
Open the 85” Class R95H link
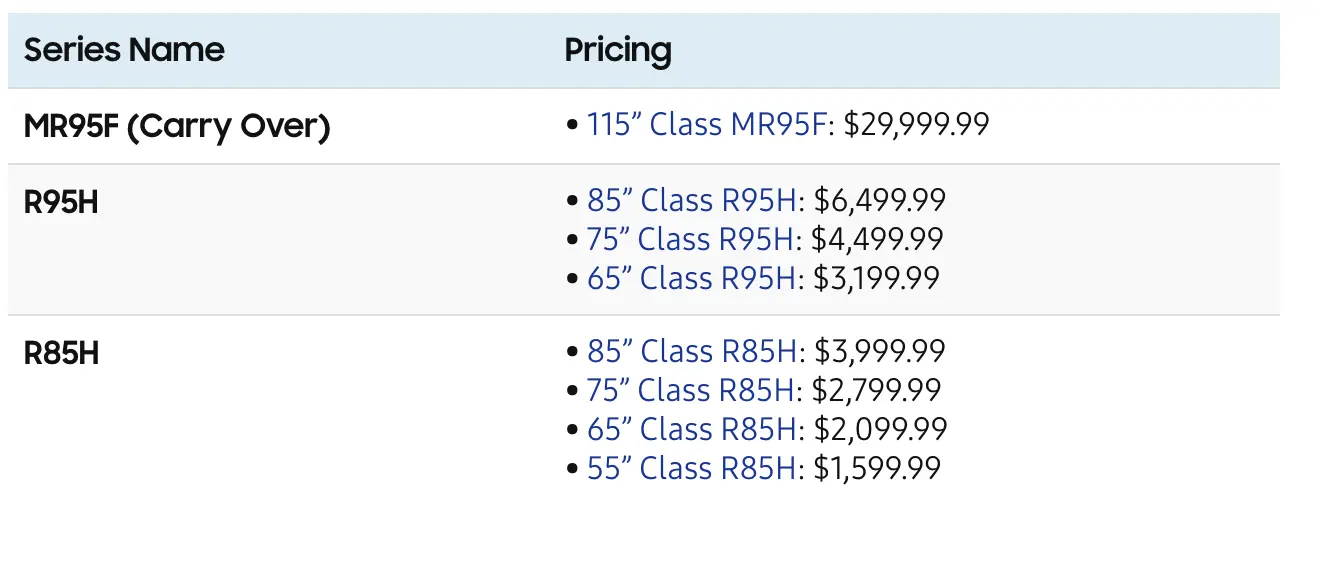(692, 201)
